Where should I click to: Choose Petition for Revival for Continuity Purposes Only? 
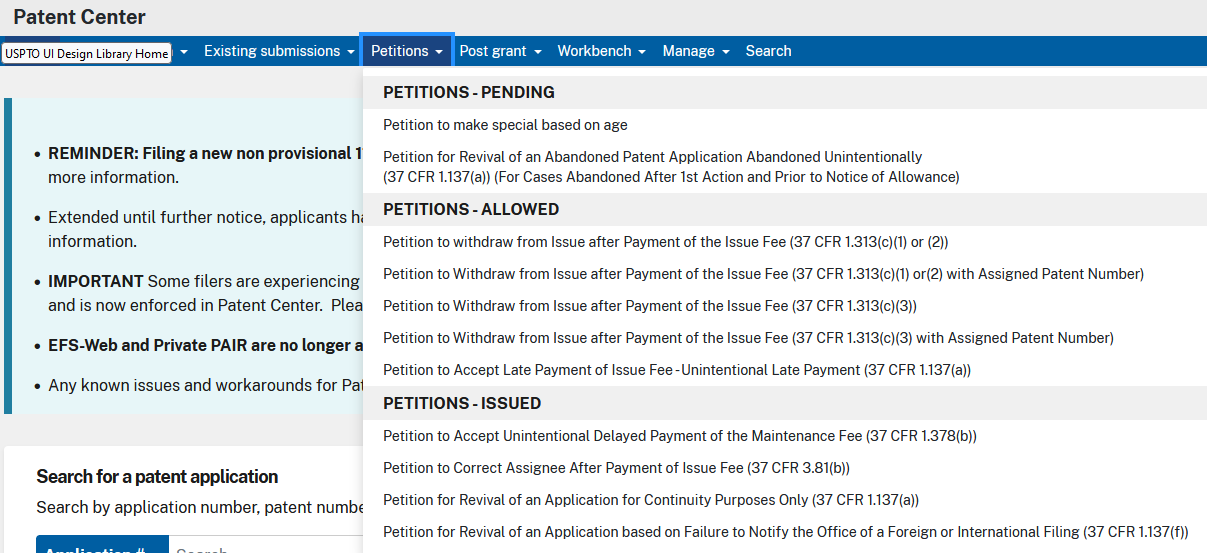(x=650, y=500)
